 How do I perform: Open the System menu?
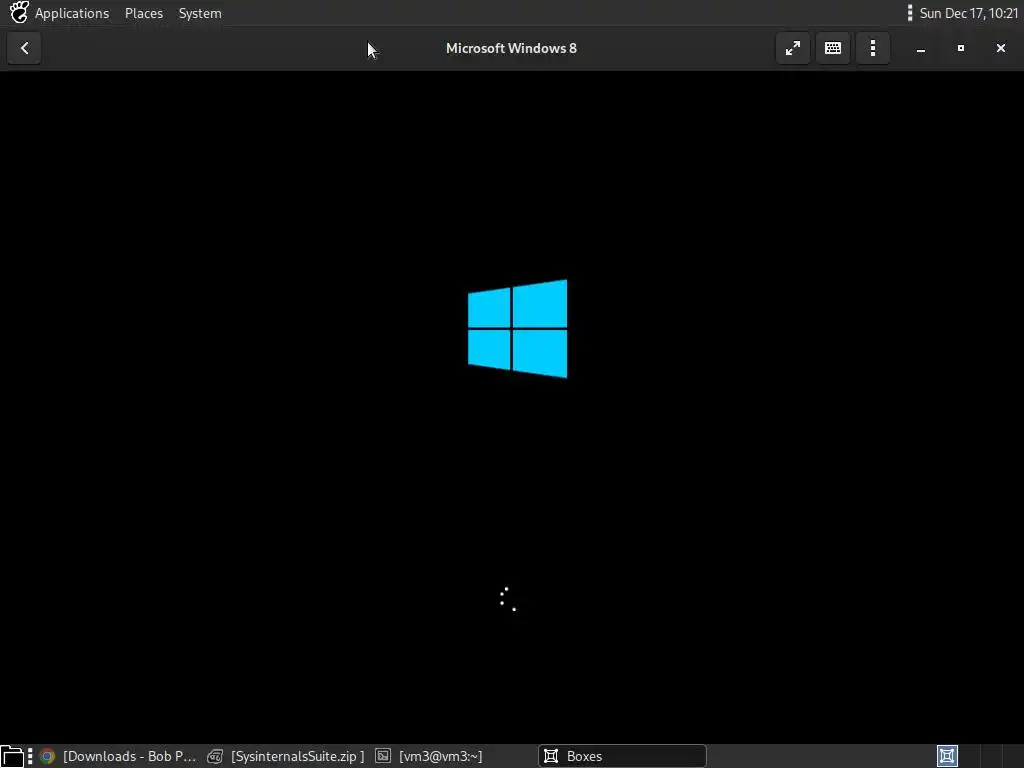(200, 13)
